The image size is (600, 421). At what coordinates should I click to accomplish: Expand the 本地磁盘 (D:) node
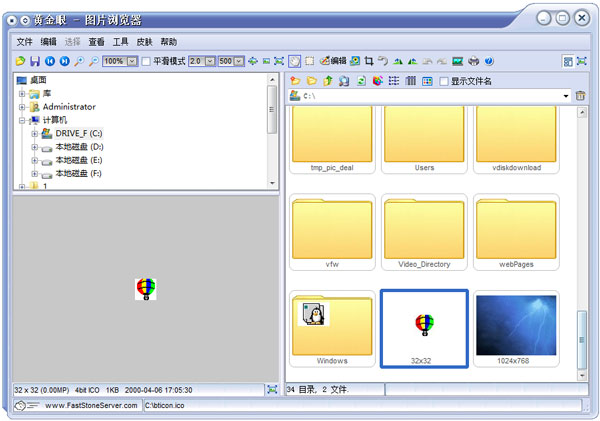tap(34, 147)
